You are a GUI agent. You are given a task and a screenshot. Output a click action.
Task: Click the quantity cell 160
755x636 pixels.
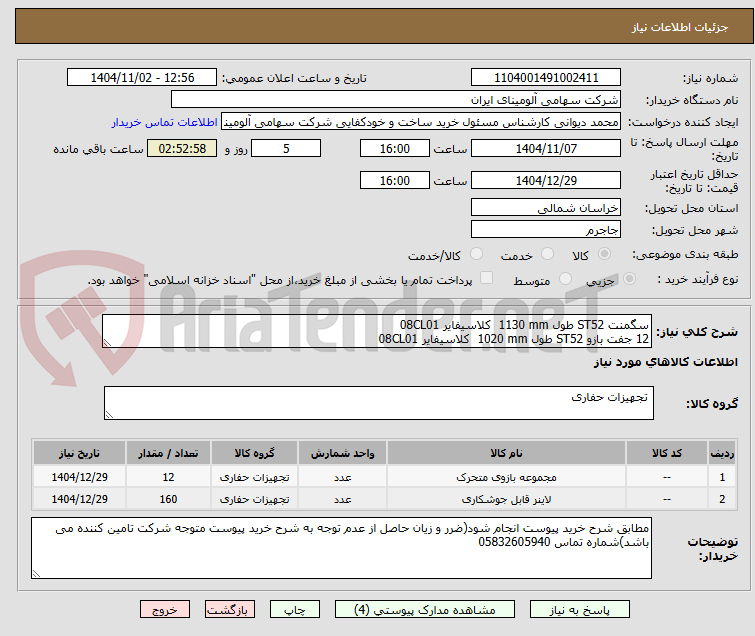(x=168, y=499)
